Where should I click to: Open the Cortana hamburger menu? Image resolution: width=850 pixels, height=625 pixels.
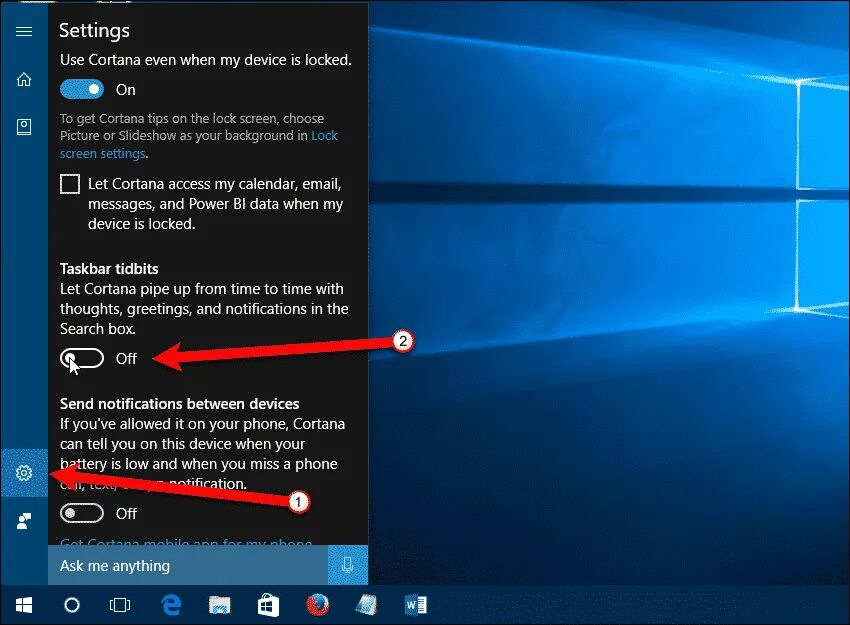24,31
